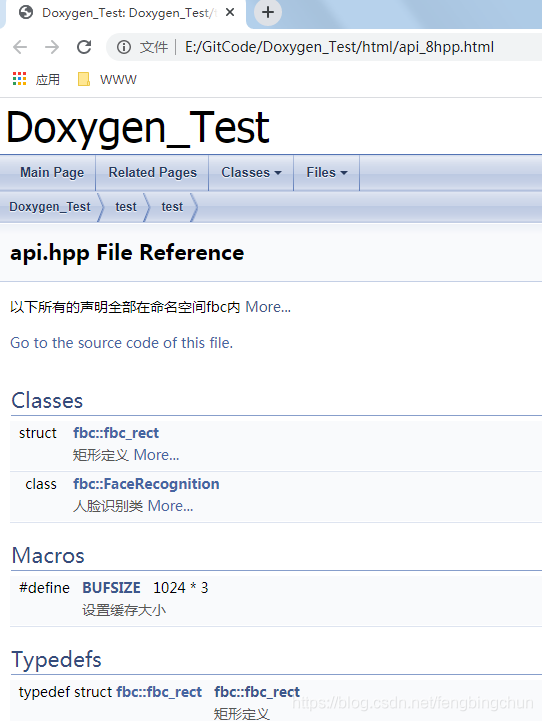The image size is (542, 721).
Task: Open the WWW bookmarks folder
Action: click(107, 79)
